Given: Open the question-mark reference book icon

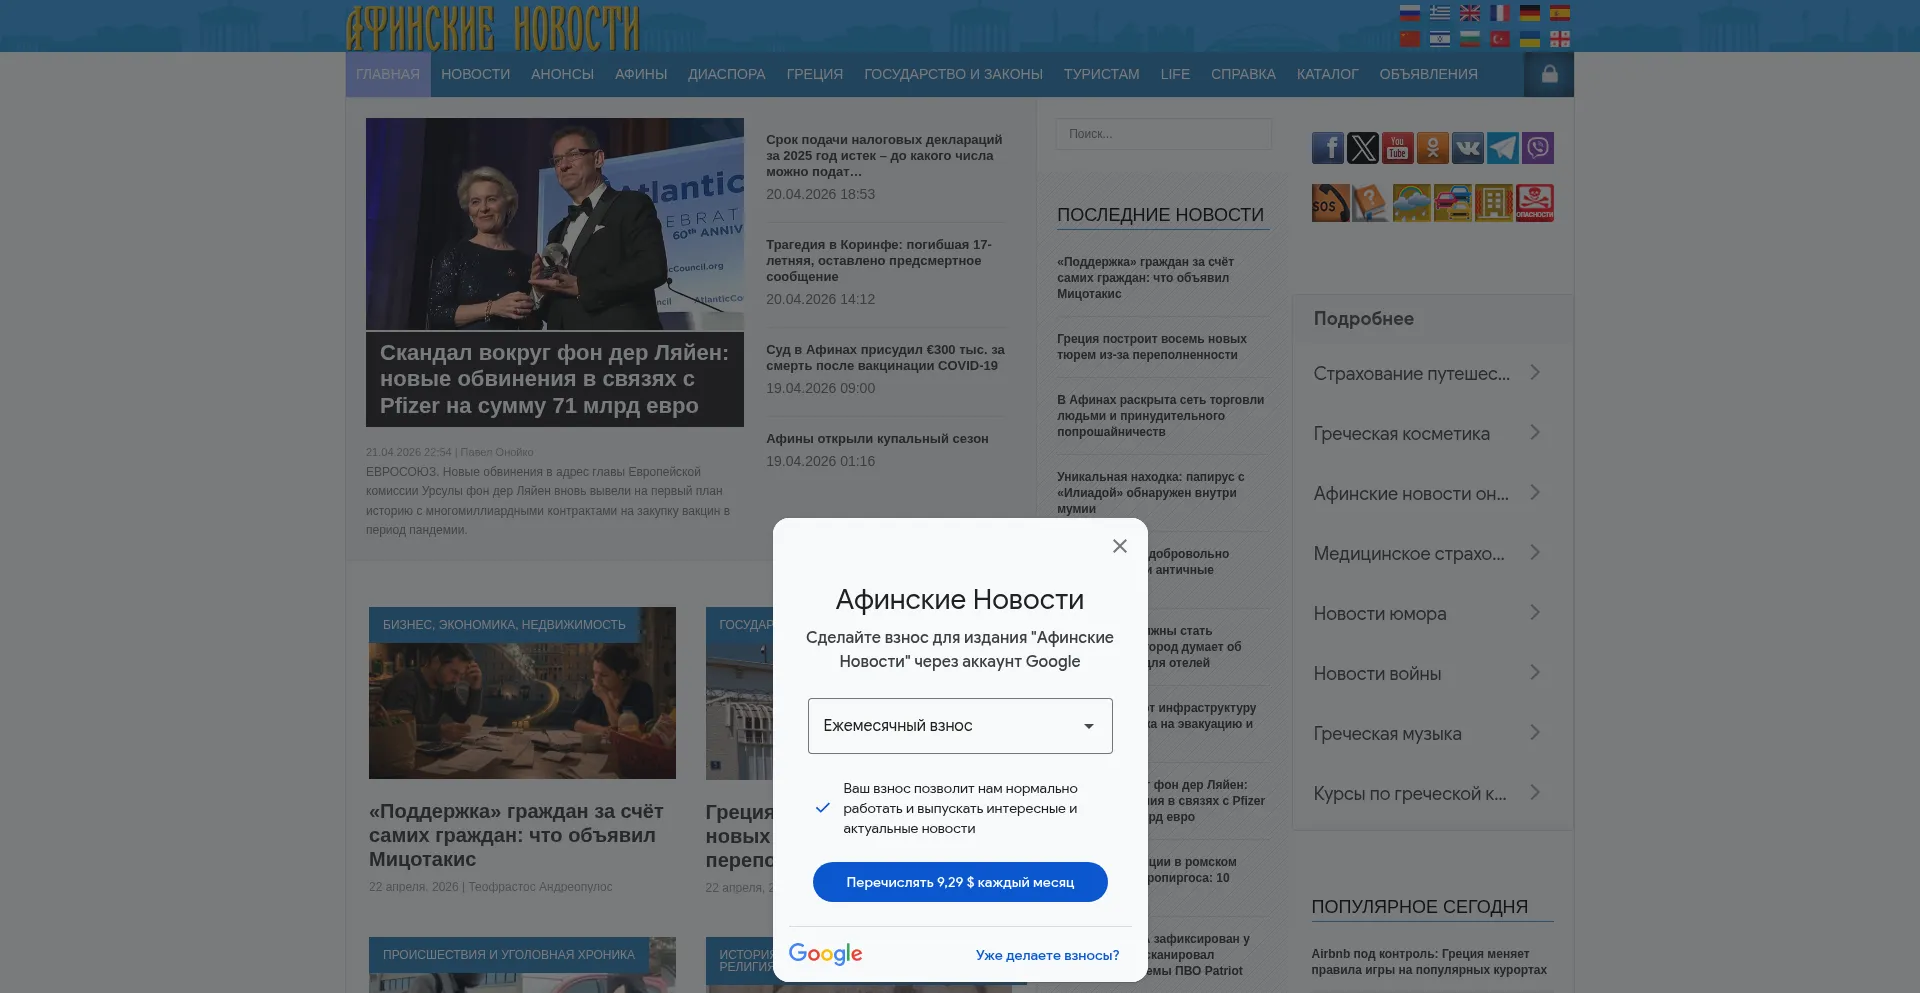Looking at the screenshot, I should 1371,203.
